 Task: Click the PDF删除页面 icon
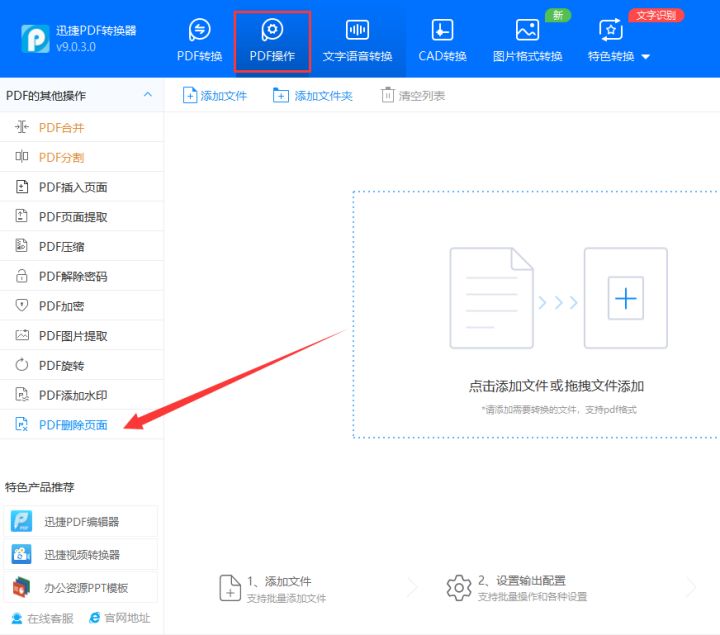click(22, 424)
